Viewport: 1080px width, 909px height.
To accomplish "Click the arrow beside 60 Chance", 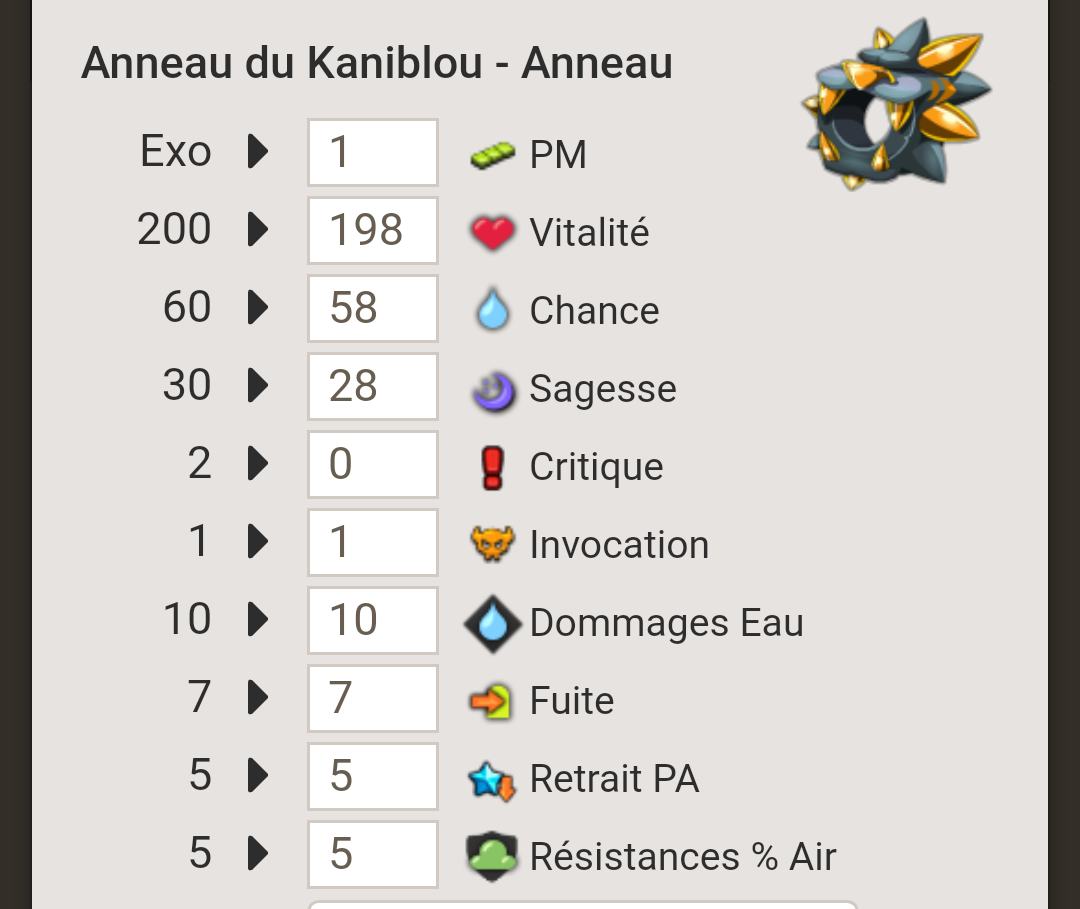I will pos(258,306).
